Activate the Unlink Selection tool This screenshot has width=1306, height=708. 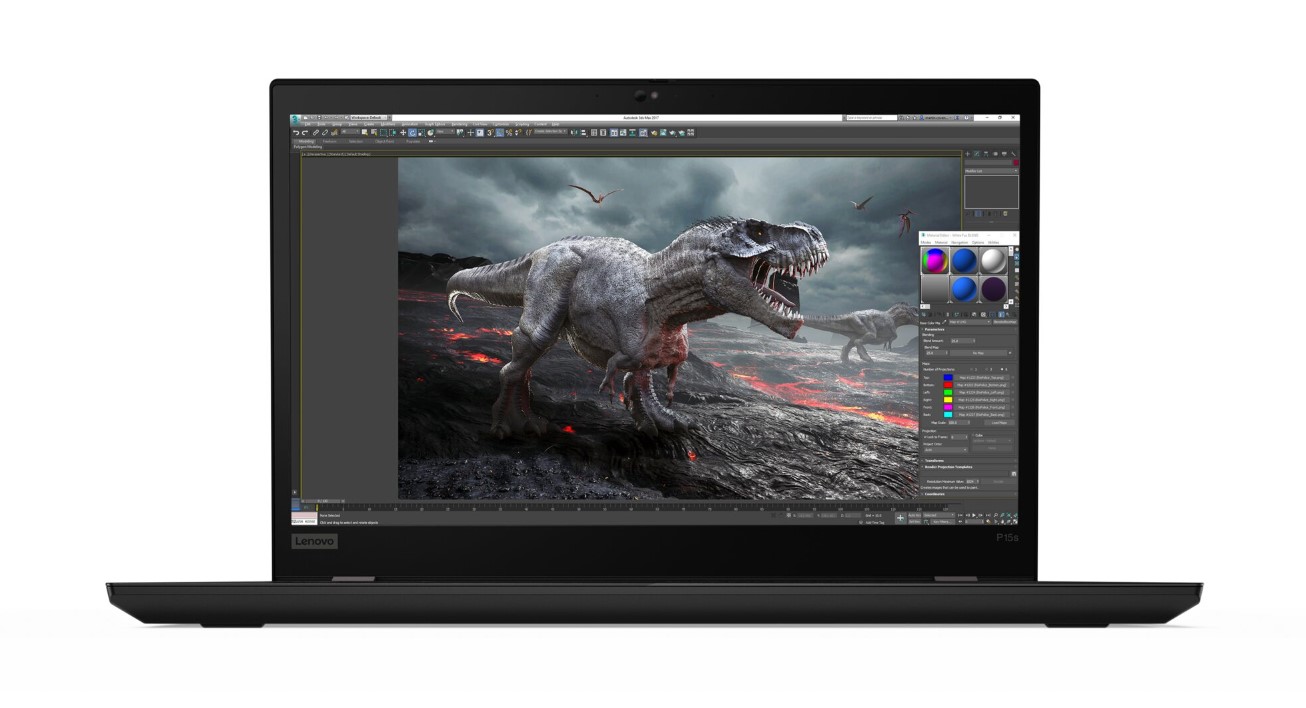tap(325, 132)
